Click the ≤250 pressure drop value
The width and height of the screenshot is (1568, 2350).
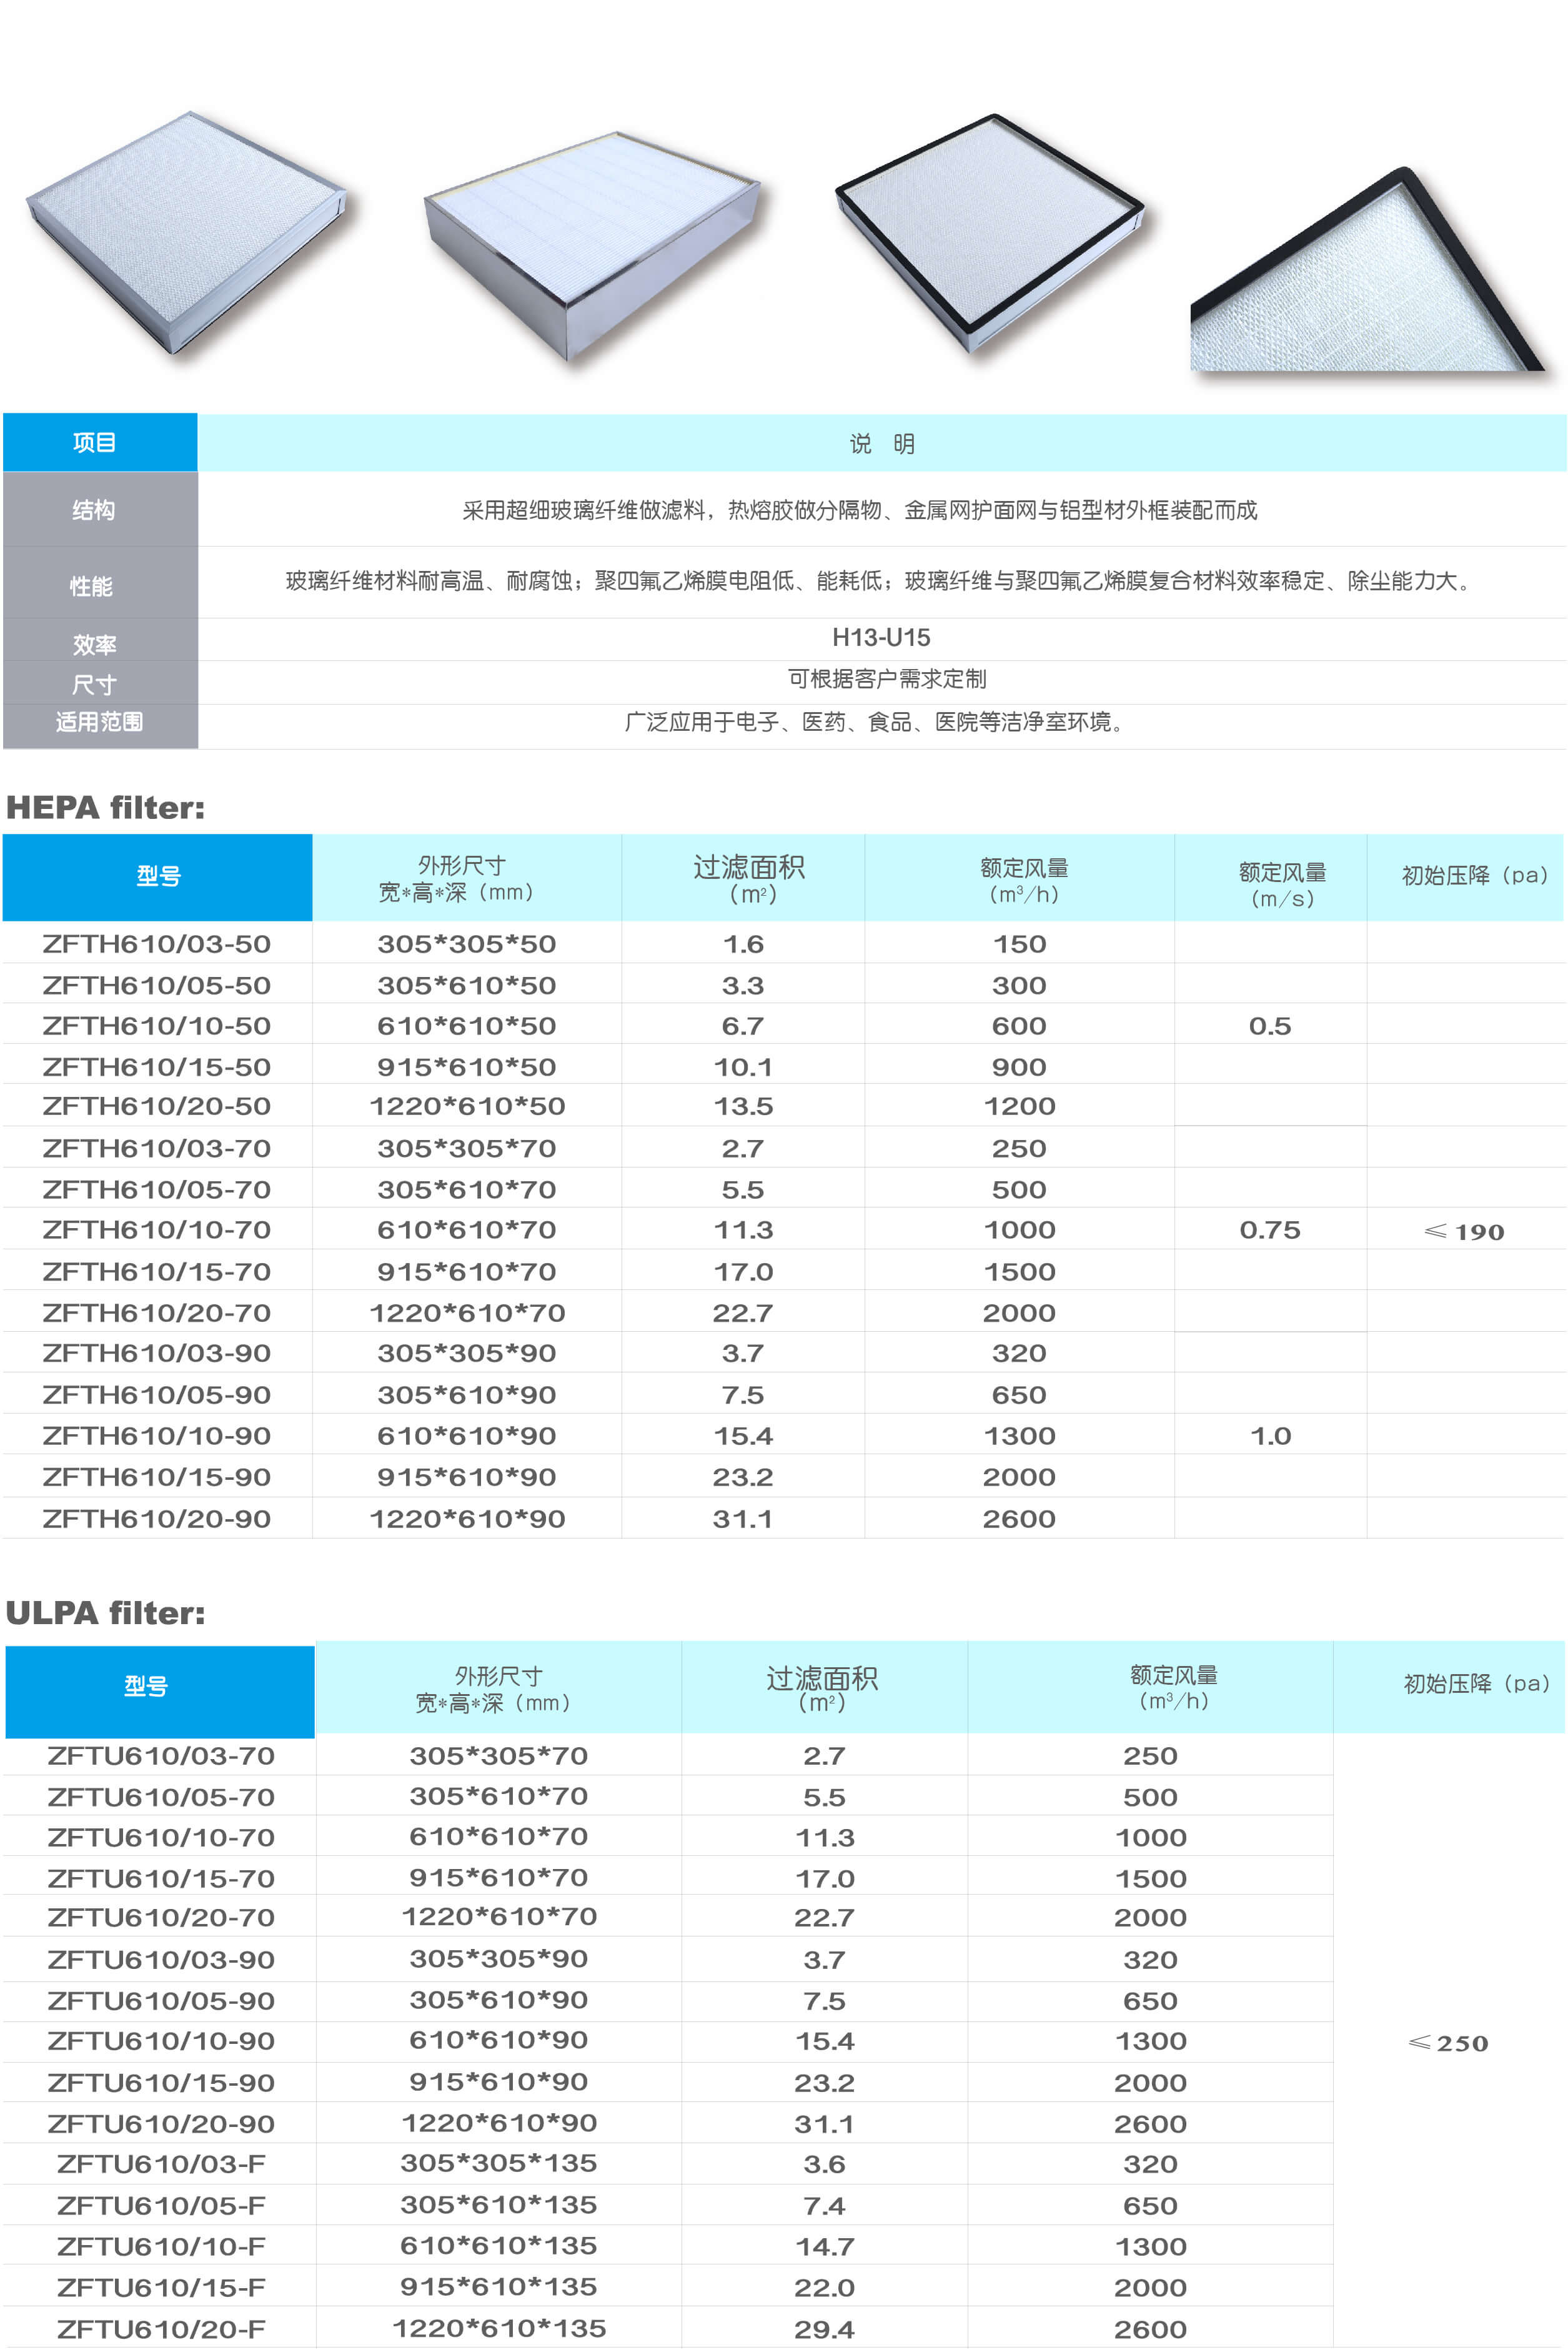coord(1448,2043)
